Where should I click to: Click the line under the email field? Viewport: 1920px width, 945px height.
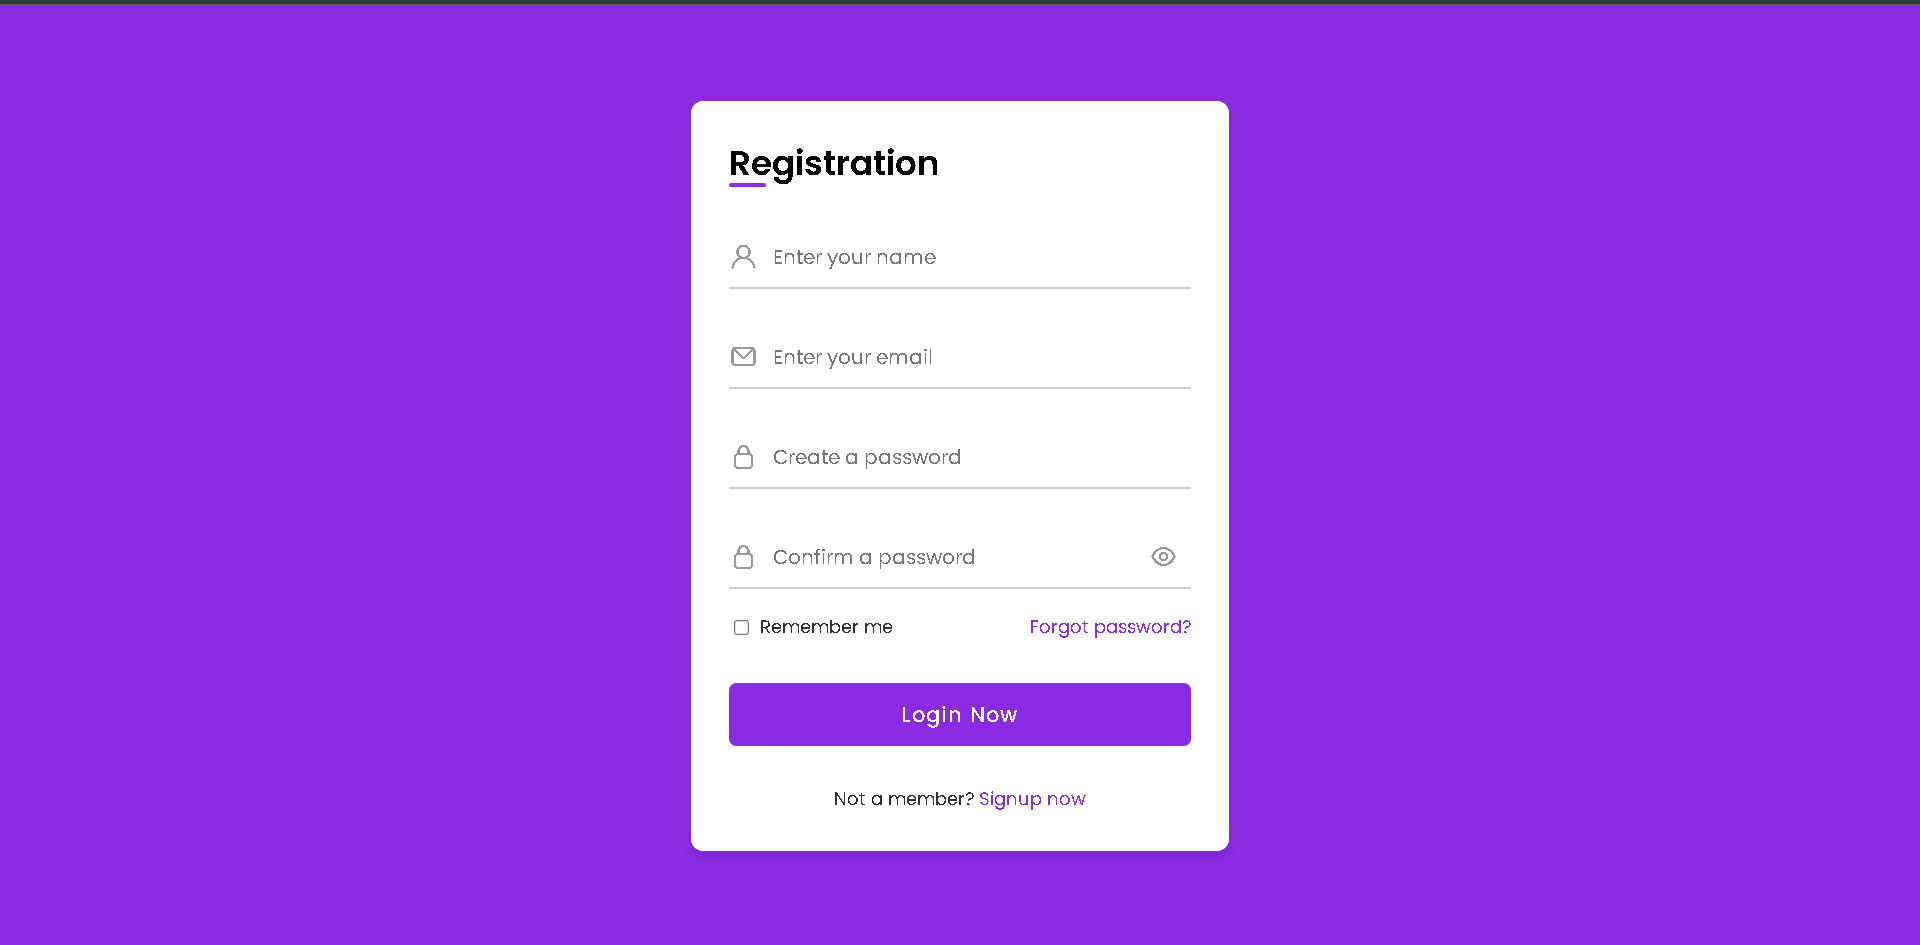pos(959,388)
